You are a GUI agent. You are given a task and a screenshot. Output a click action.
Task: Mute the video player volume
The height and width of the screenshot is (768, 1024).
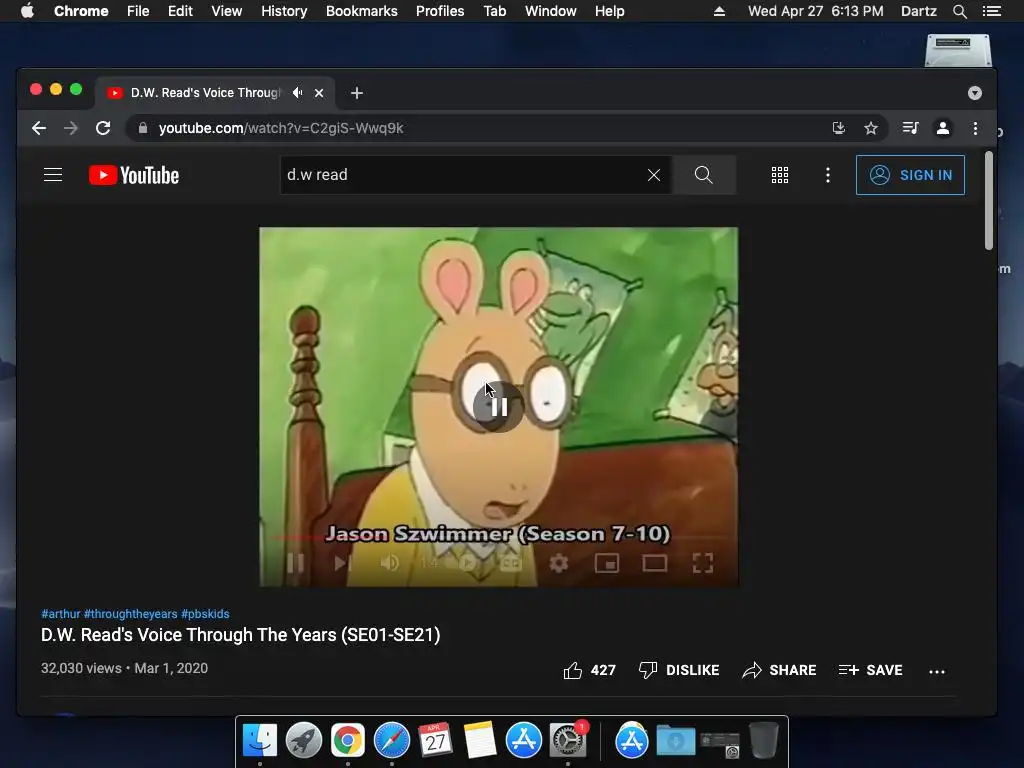(390, 563)
